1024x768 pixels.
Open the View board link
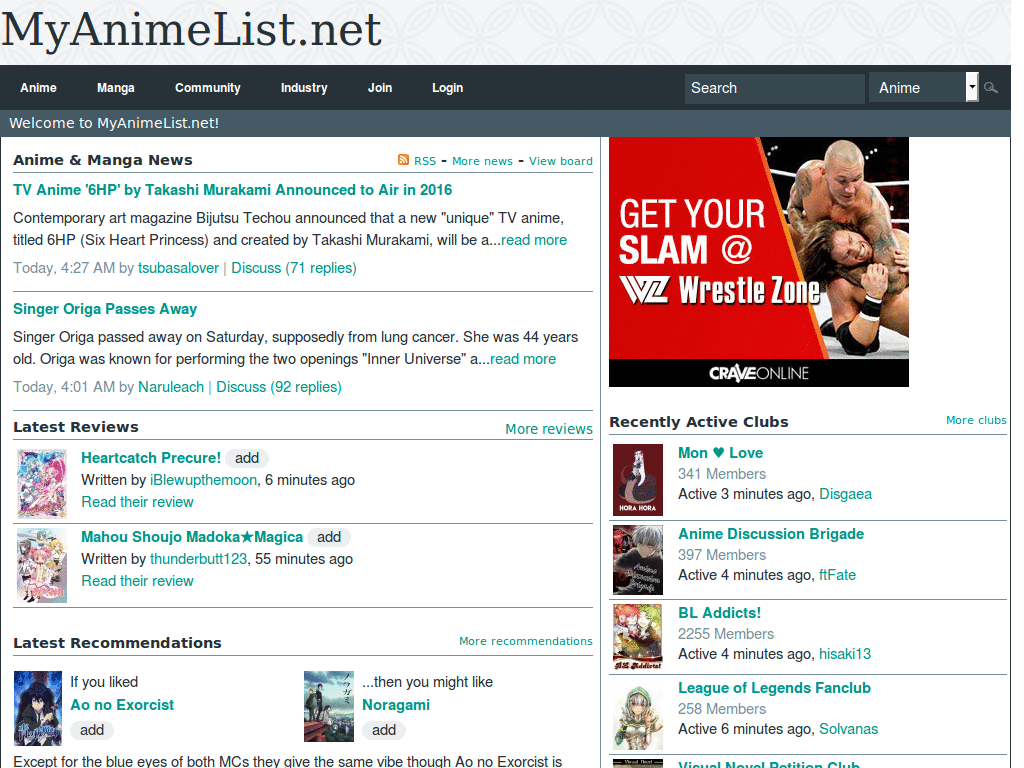click(561, 161)
